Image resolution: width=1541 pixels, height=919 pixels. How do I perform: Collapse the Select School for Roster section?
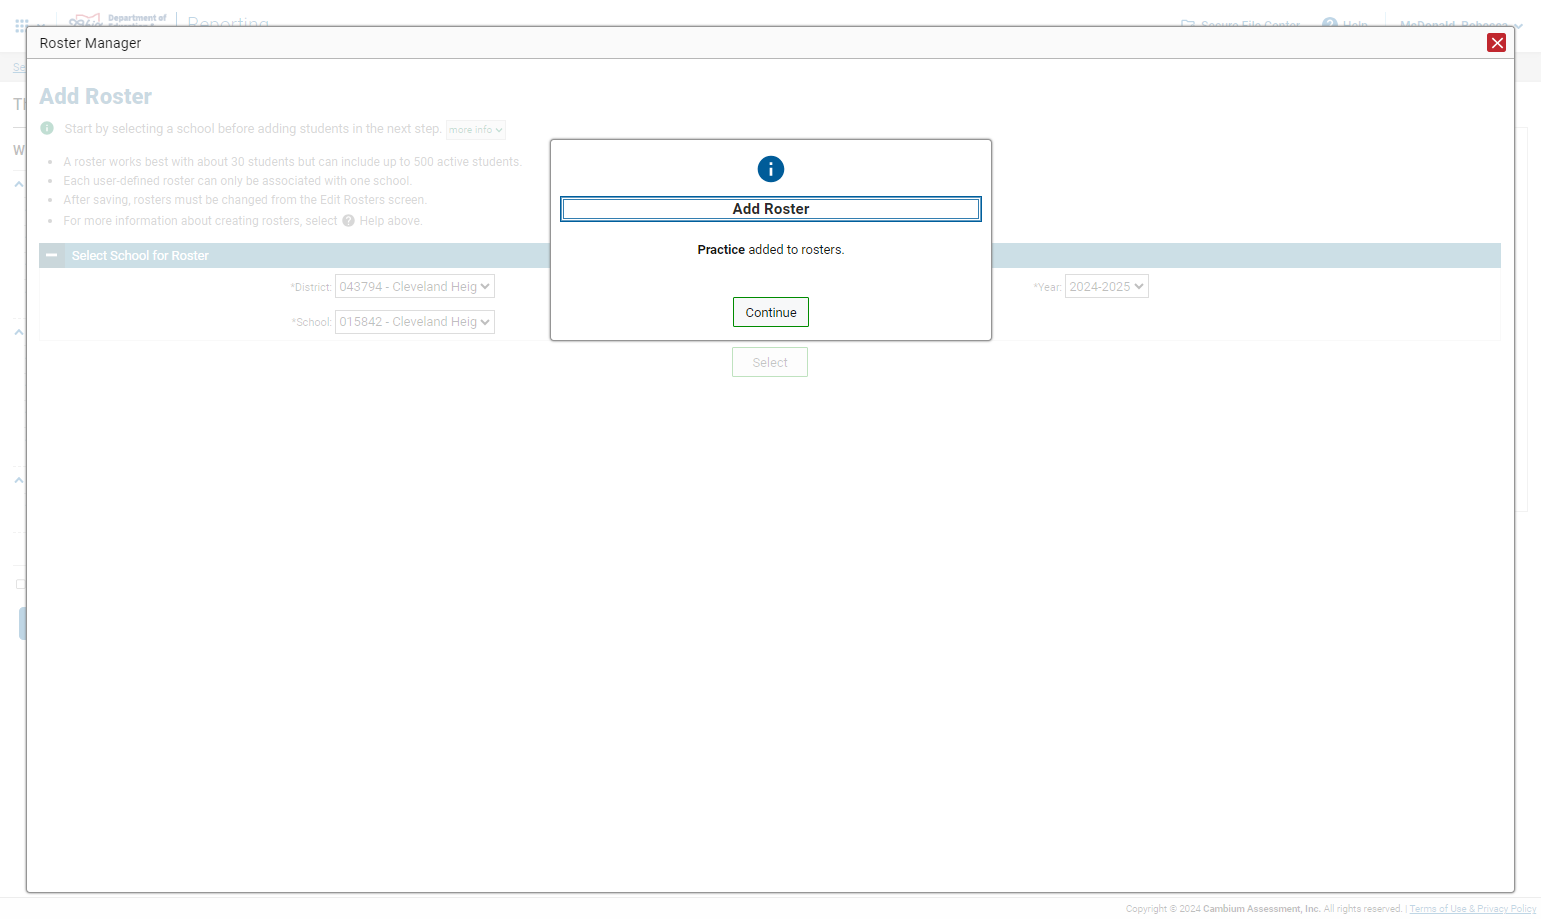51,255
